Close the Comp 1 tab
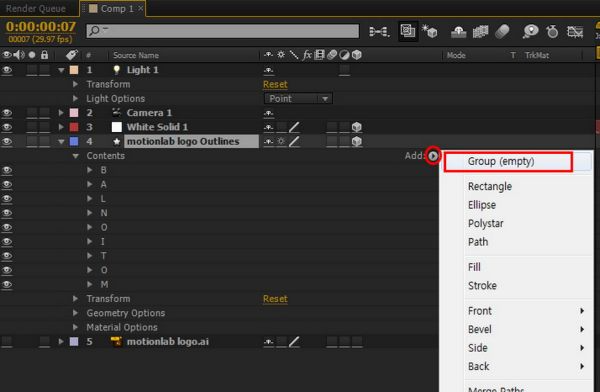 point(141,8)
